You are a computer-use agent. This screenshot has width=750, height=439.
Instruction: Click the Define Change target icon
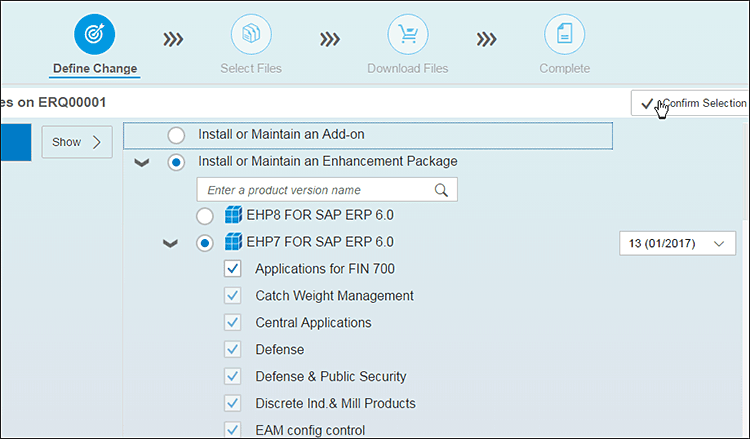(x=94, y=36)
